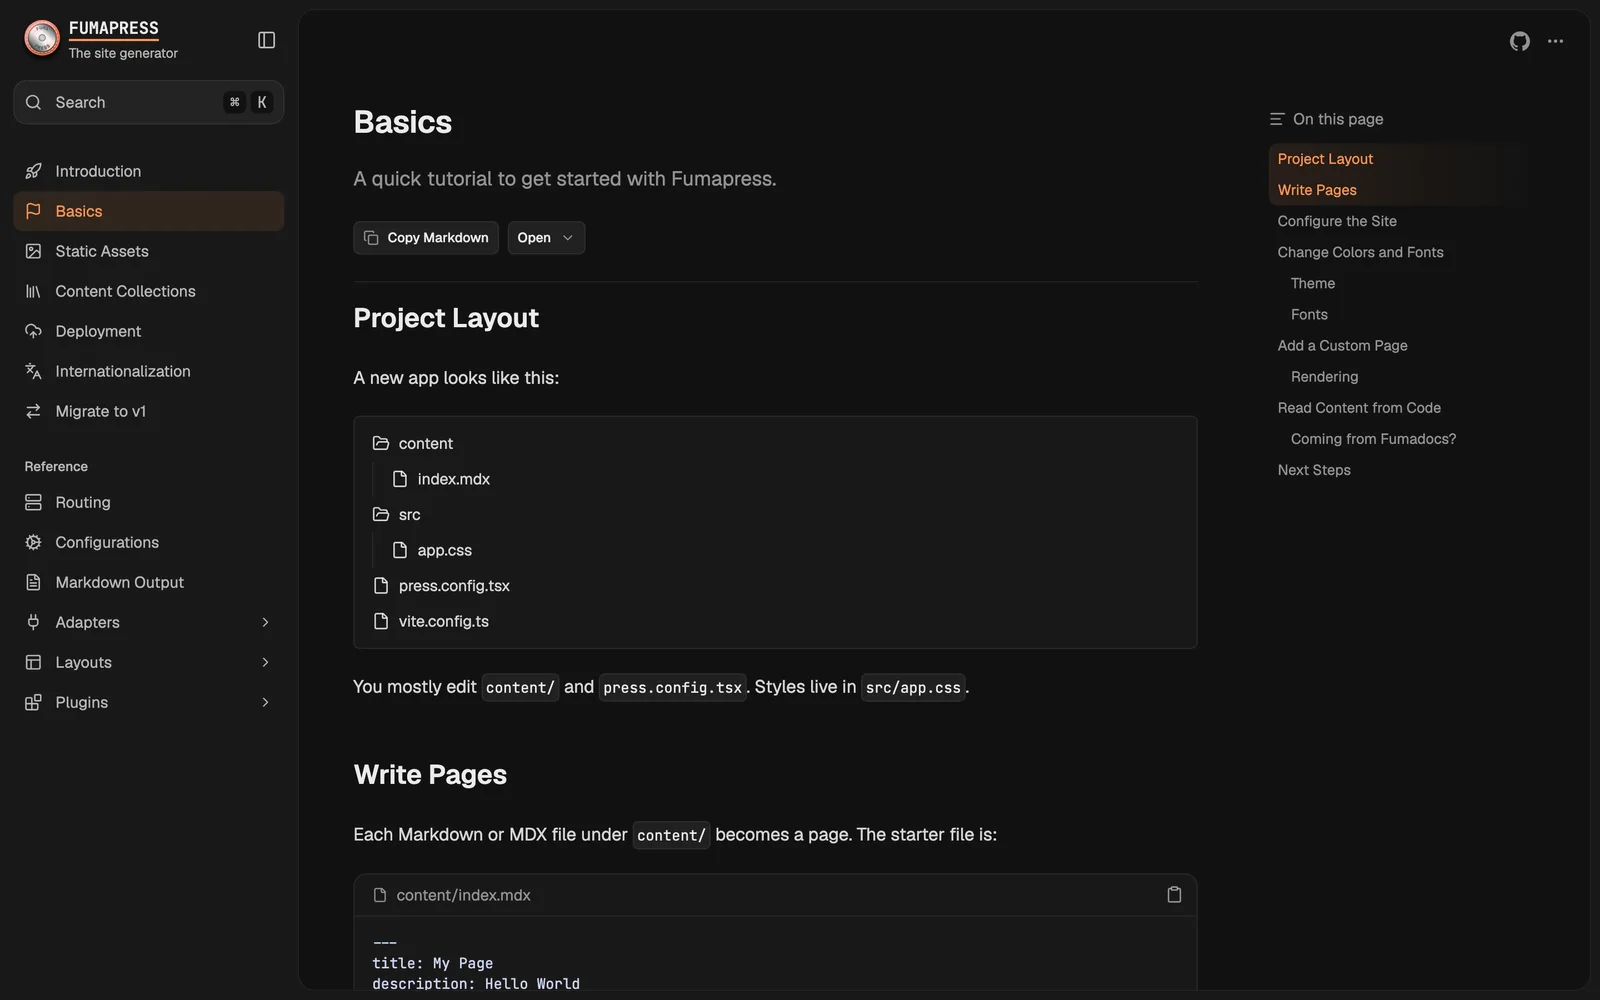Click the rocket icon beside Introduction

pos(33,171)
